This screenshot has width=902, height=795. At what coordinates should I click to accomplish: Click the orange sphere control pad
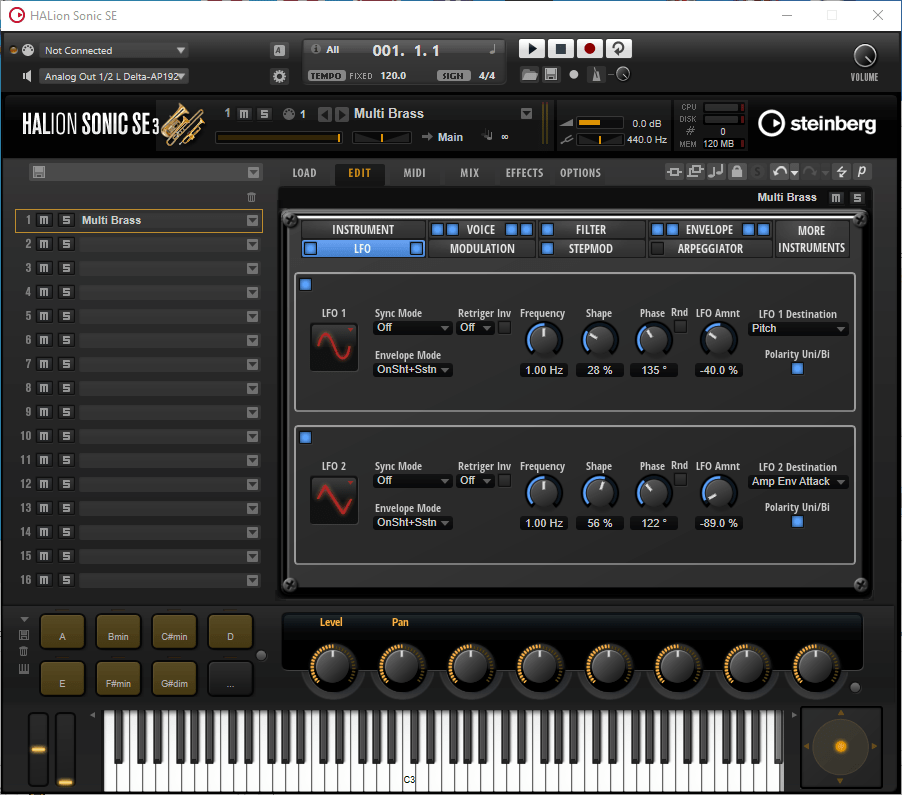[840, 746]
